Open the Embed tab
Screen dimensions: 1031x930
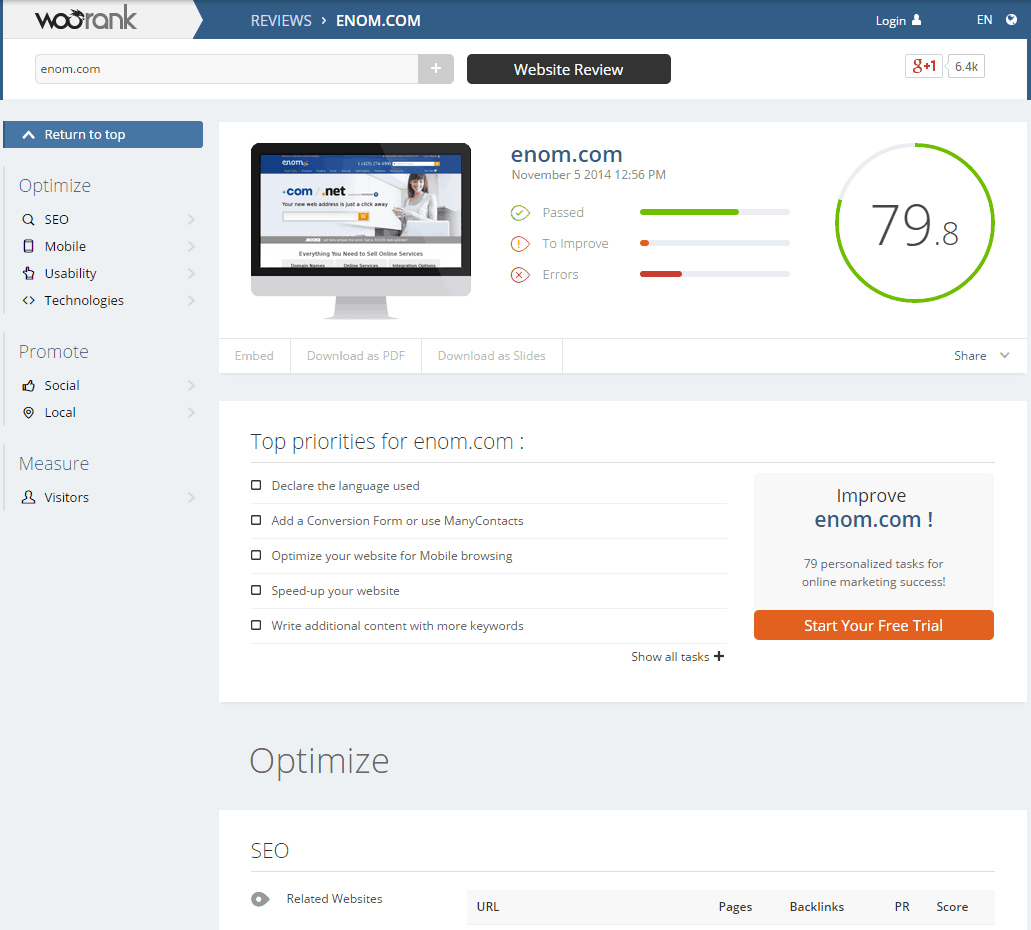[254, 356]
